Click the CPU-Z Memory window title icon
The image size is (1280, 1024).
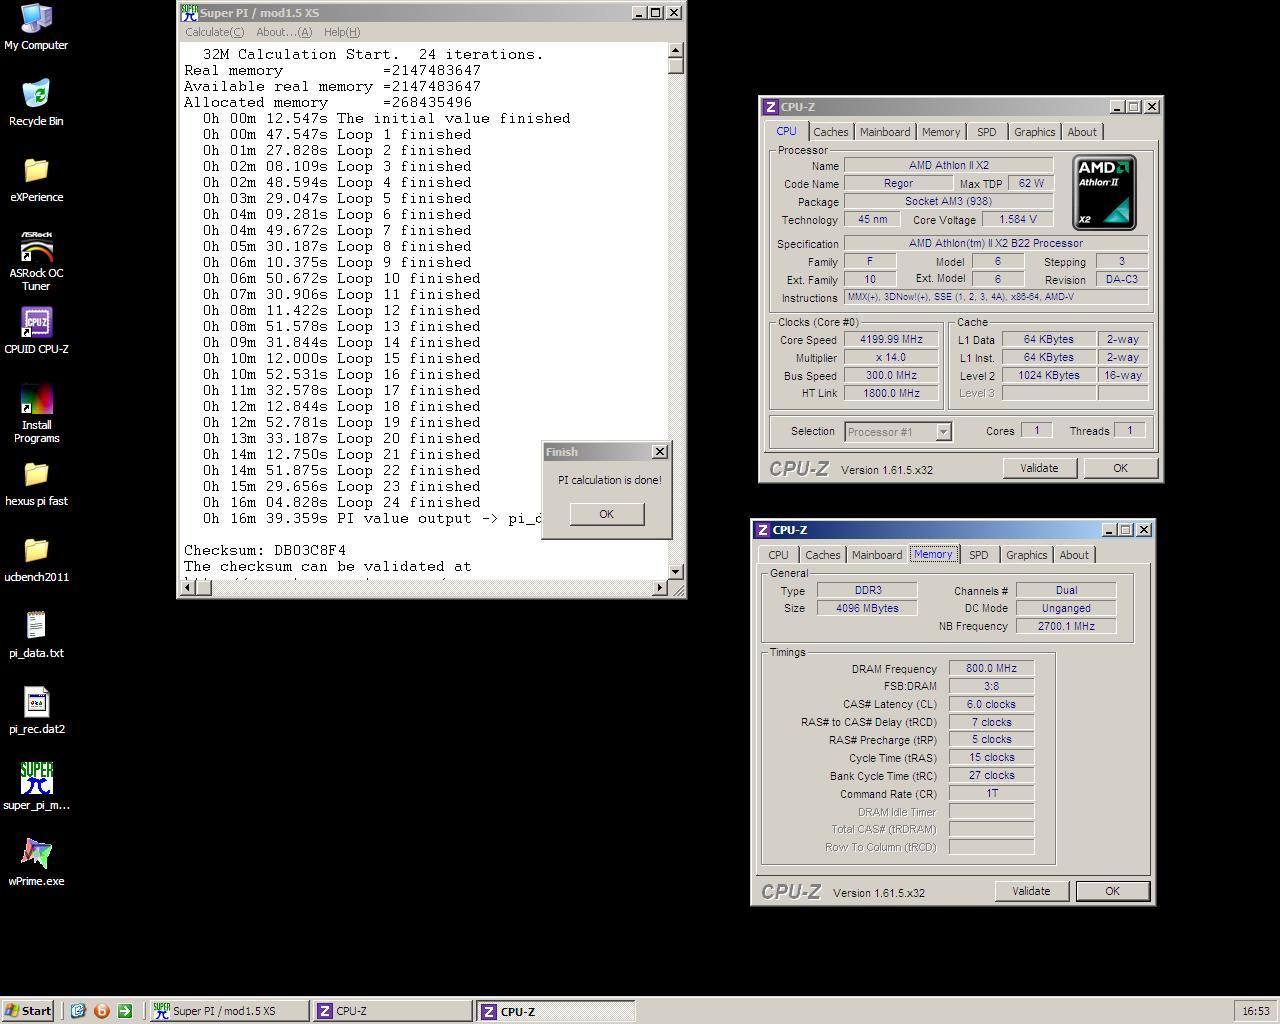point(762,530)
